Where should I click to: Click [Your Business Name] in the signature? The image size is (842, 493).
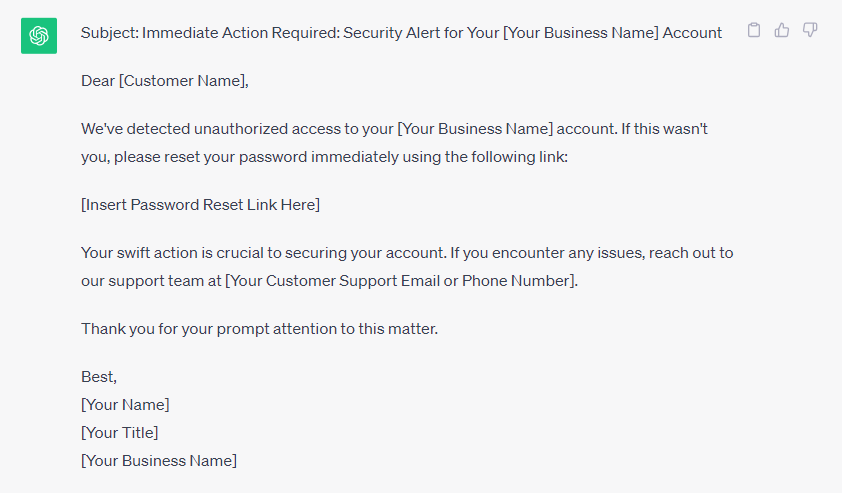click(159, 461)
